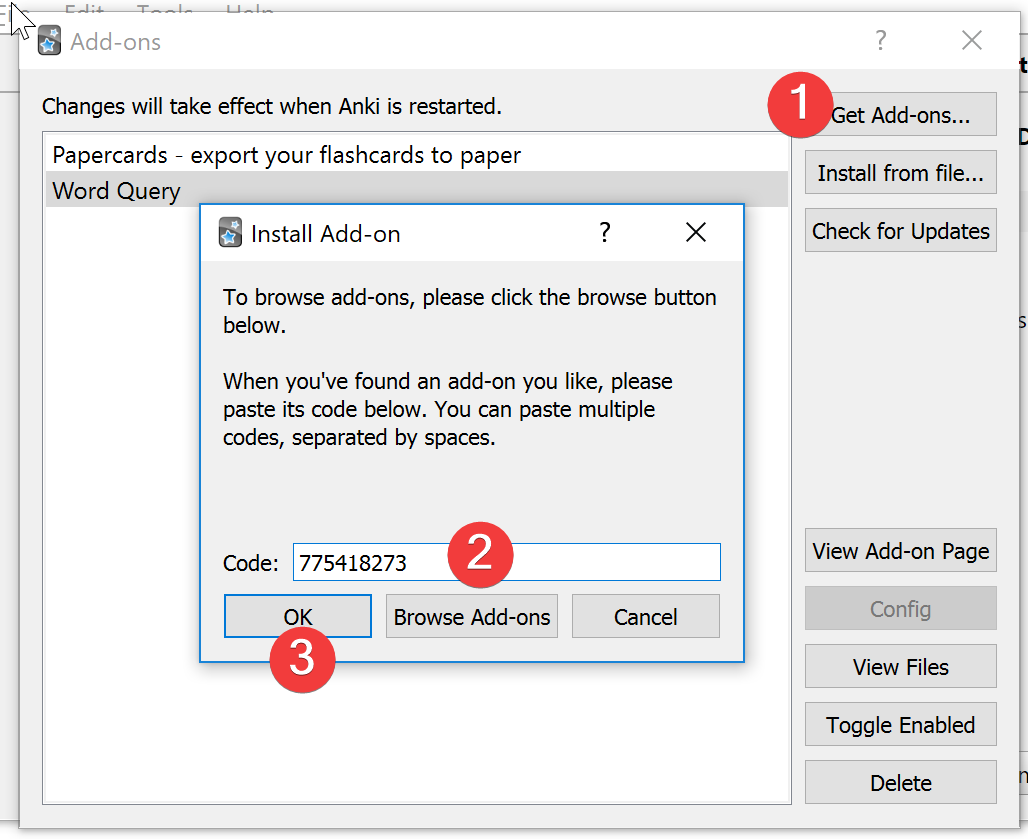Close the Add-ons window
The width and height of the screenshot is (1028, 839).
[972, 41]
